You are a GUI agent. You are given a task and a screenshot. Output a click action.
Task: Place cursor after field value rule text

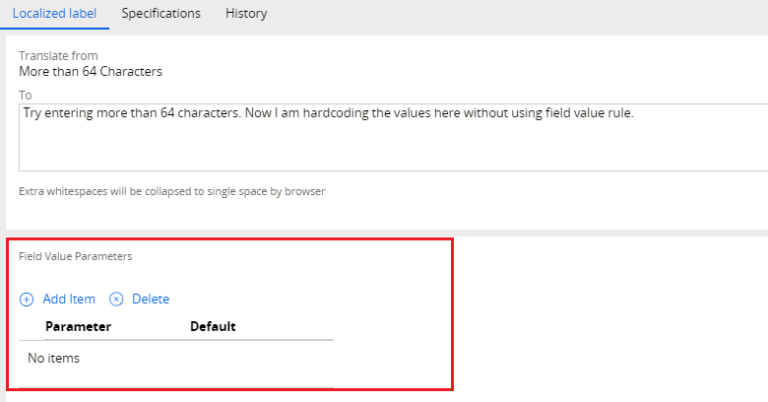pyautogui.click(x=634, y=113)
